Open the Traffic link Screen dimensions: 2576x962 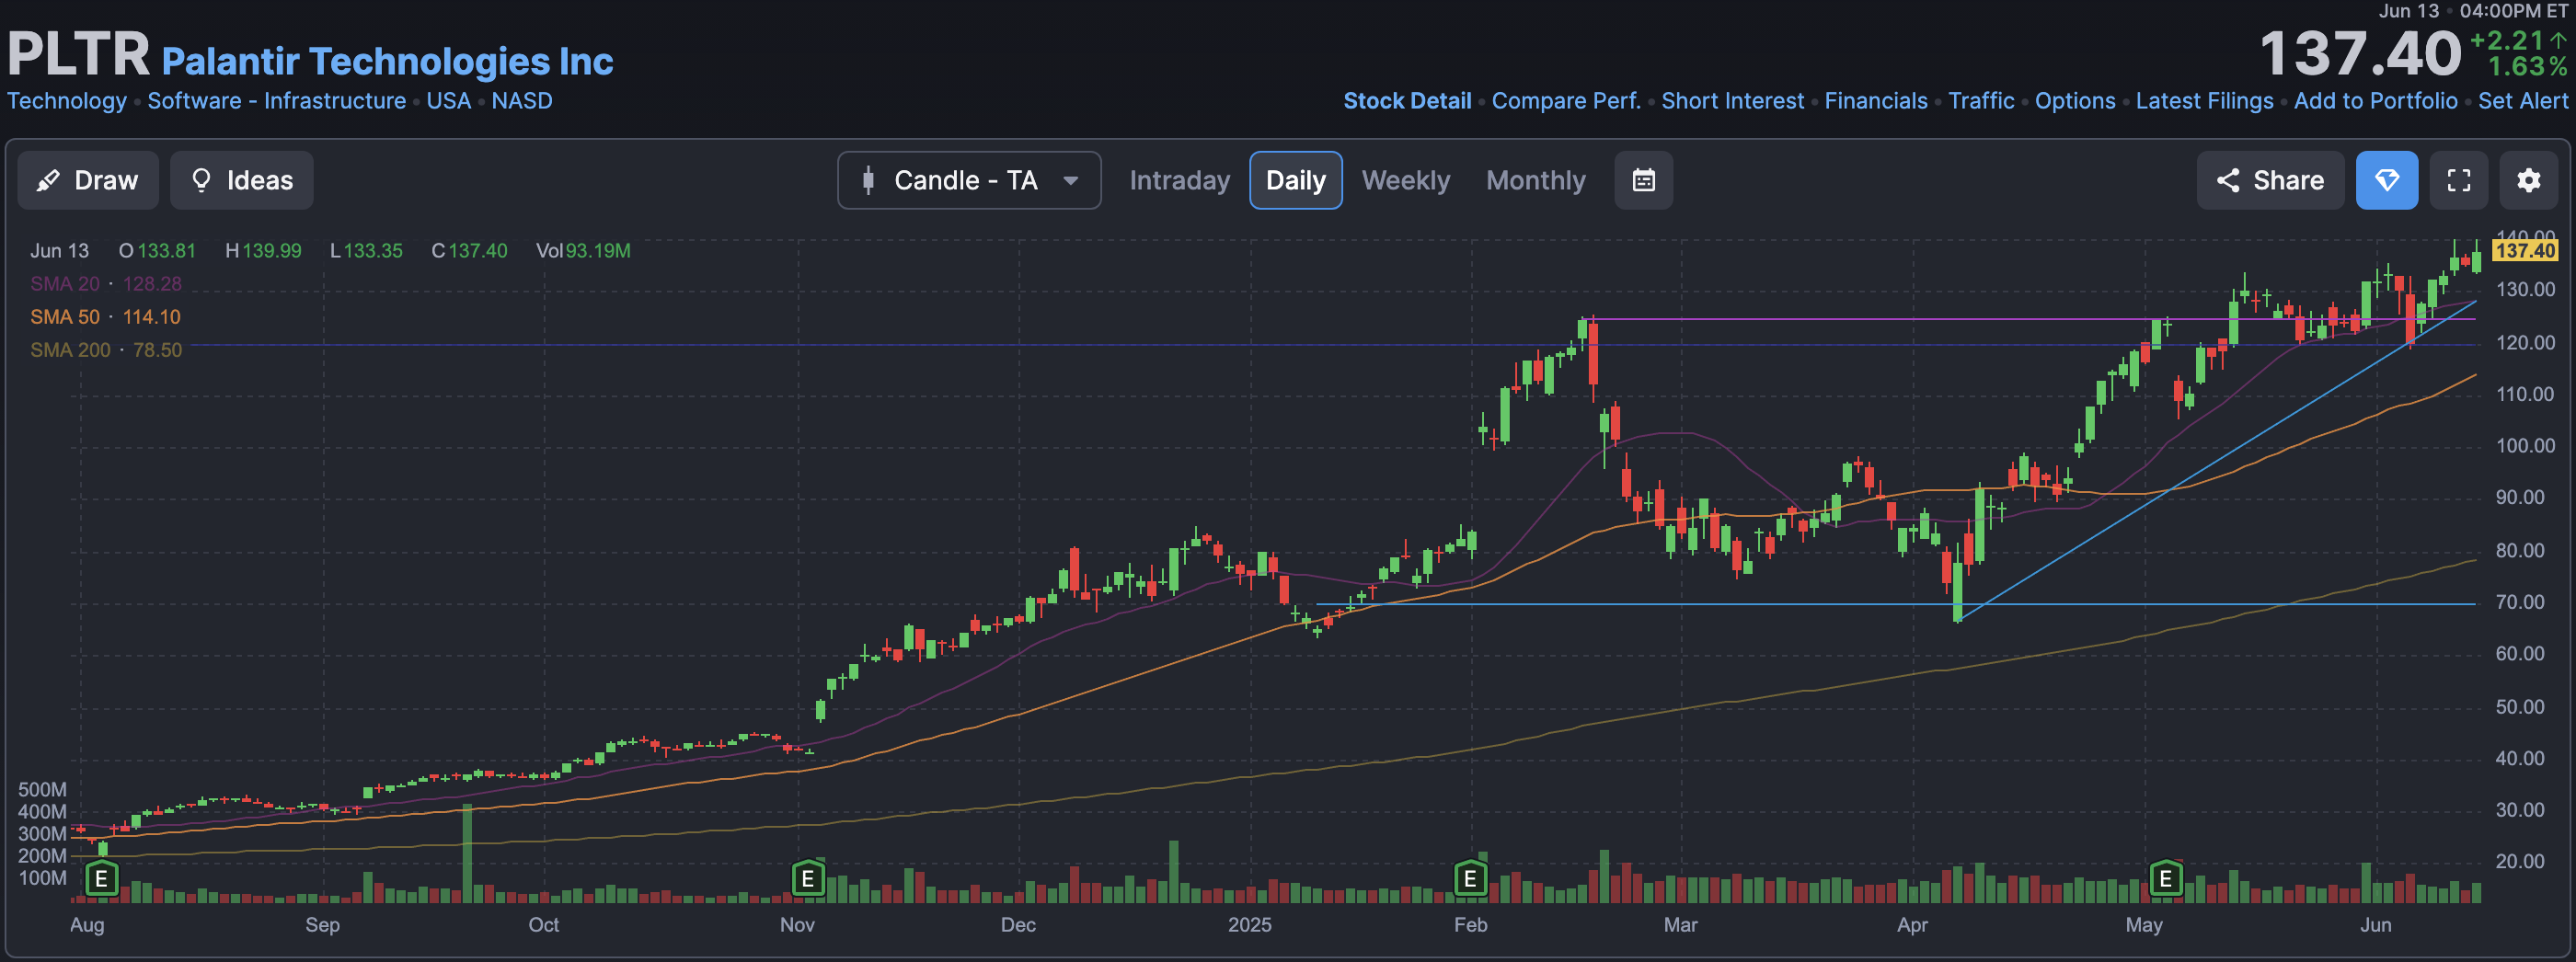[x=1981, y=101]
